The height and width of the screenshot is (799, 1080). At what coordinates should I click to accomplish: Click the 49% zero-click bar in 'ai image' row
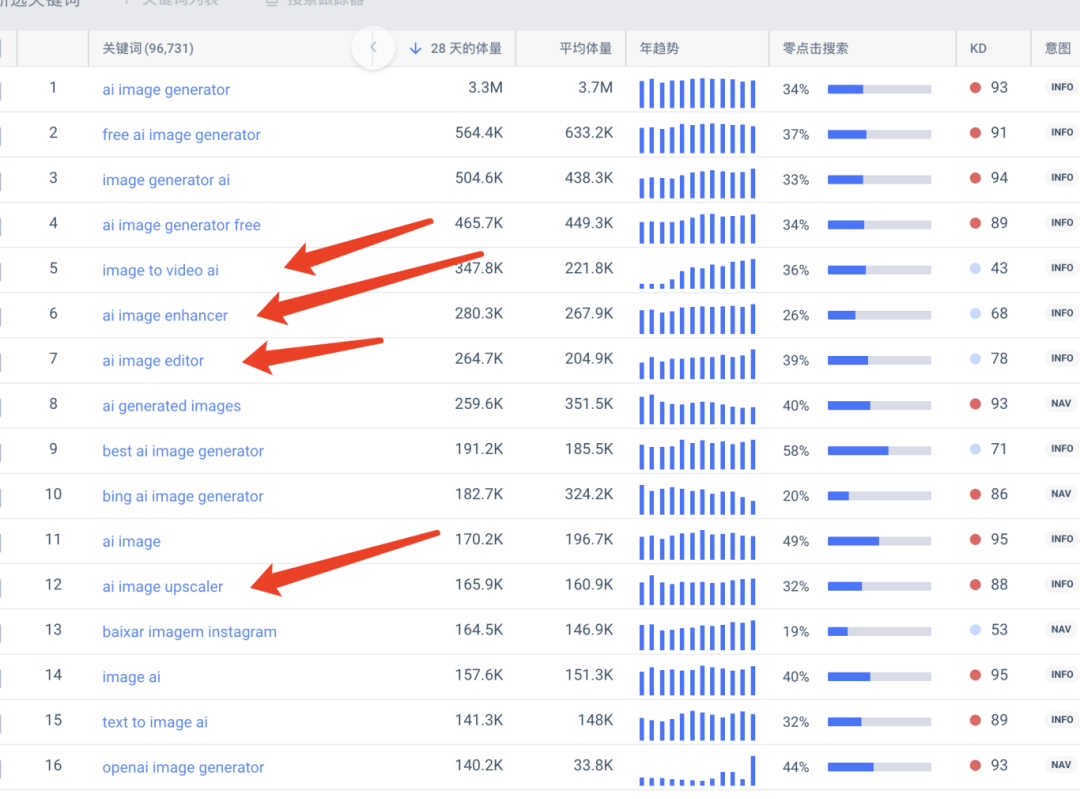tap(880, 541)
